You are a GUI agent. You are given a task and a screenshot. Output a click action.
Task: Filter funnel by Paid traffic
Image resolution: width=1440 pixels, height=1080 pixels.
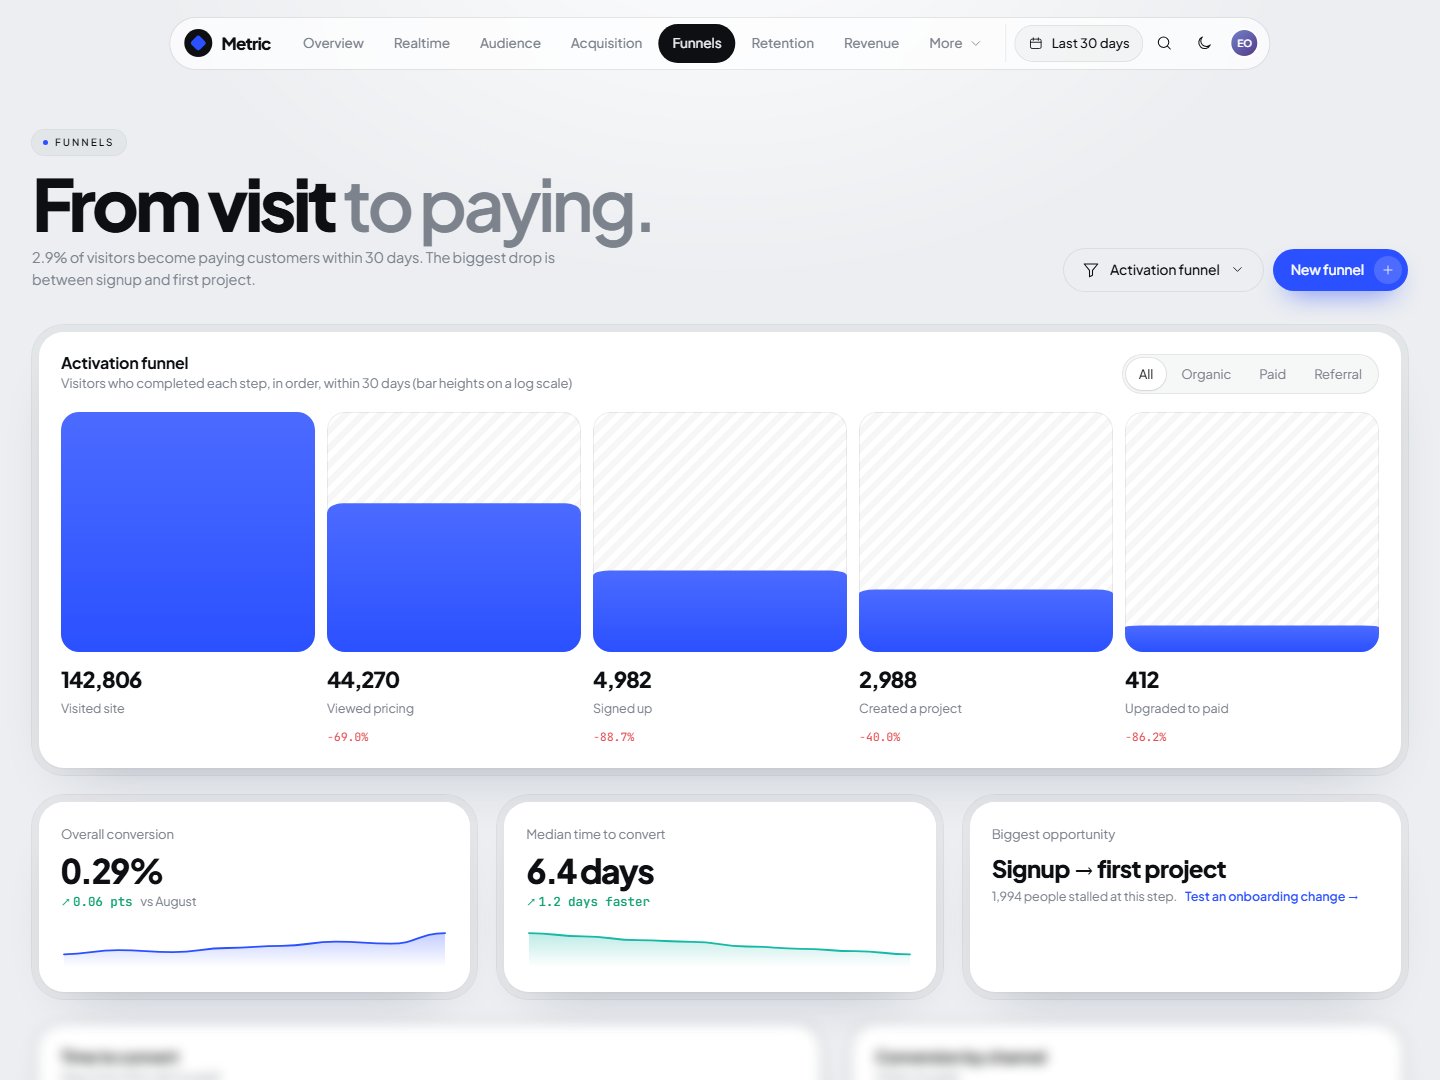[x=1272, y=374]
